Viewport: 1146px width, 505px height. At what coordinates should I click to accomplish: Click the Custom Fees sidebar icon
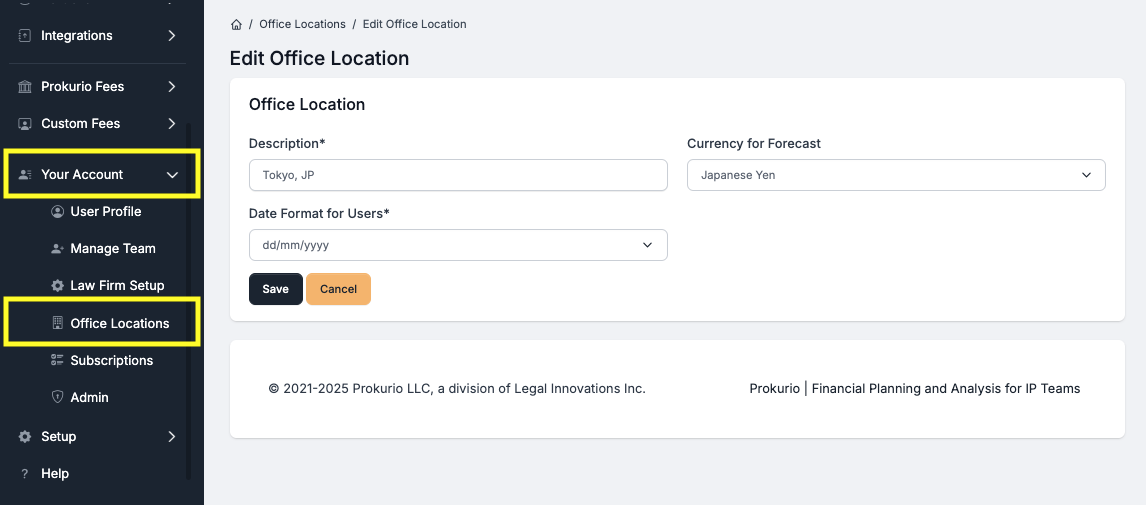point(25,124)
